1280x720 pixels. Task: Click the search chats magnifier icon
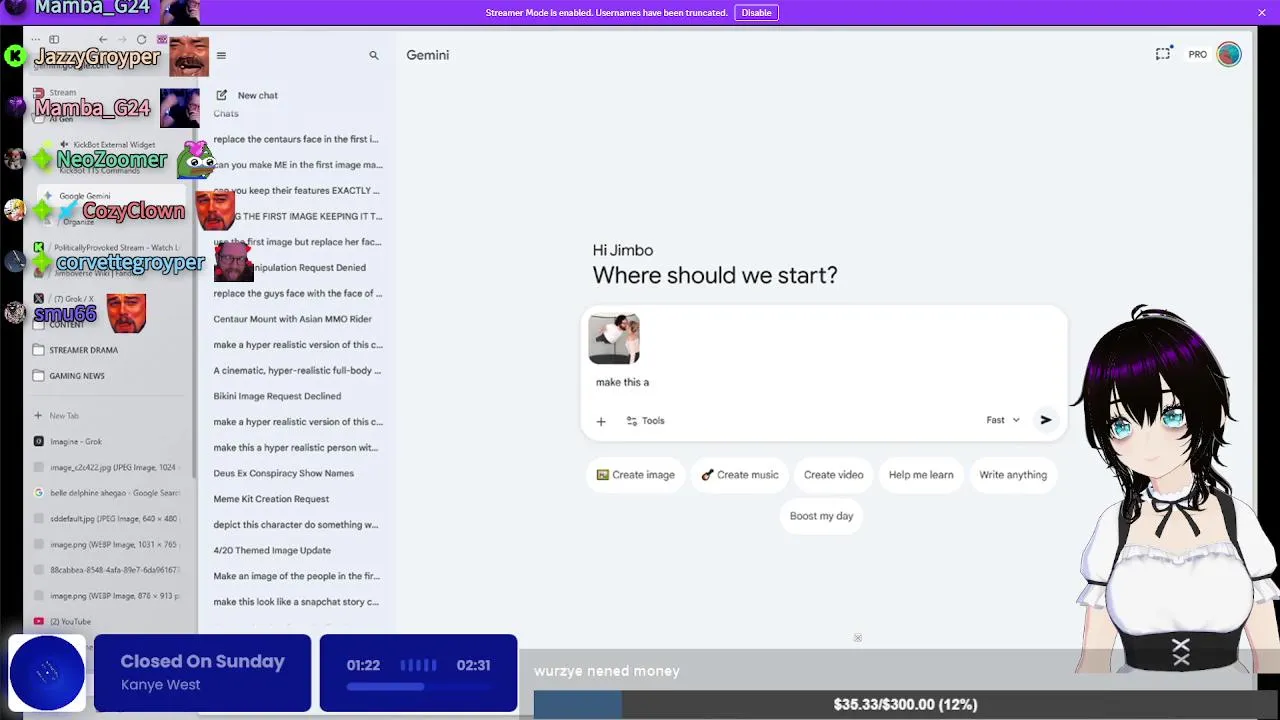coord(374,56)
